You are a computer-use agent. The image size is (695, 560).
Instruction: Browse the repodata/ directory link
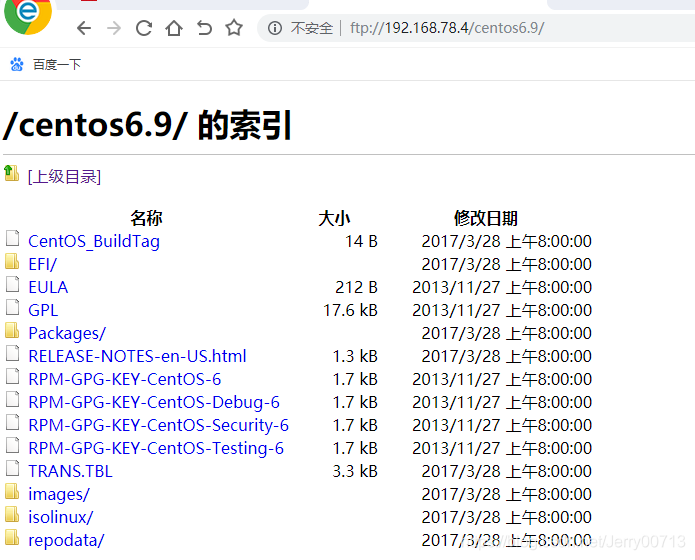[x=66, y=540]
